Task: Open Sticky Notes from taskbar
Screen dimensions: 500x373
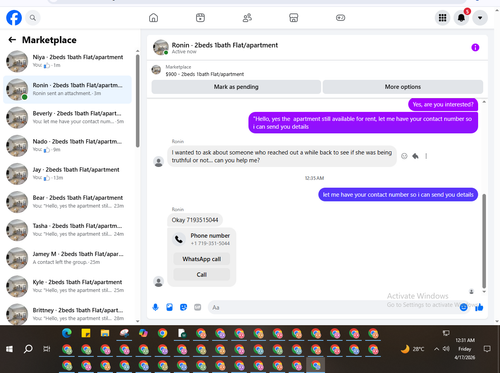Action: [x=86, y=333]
